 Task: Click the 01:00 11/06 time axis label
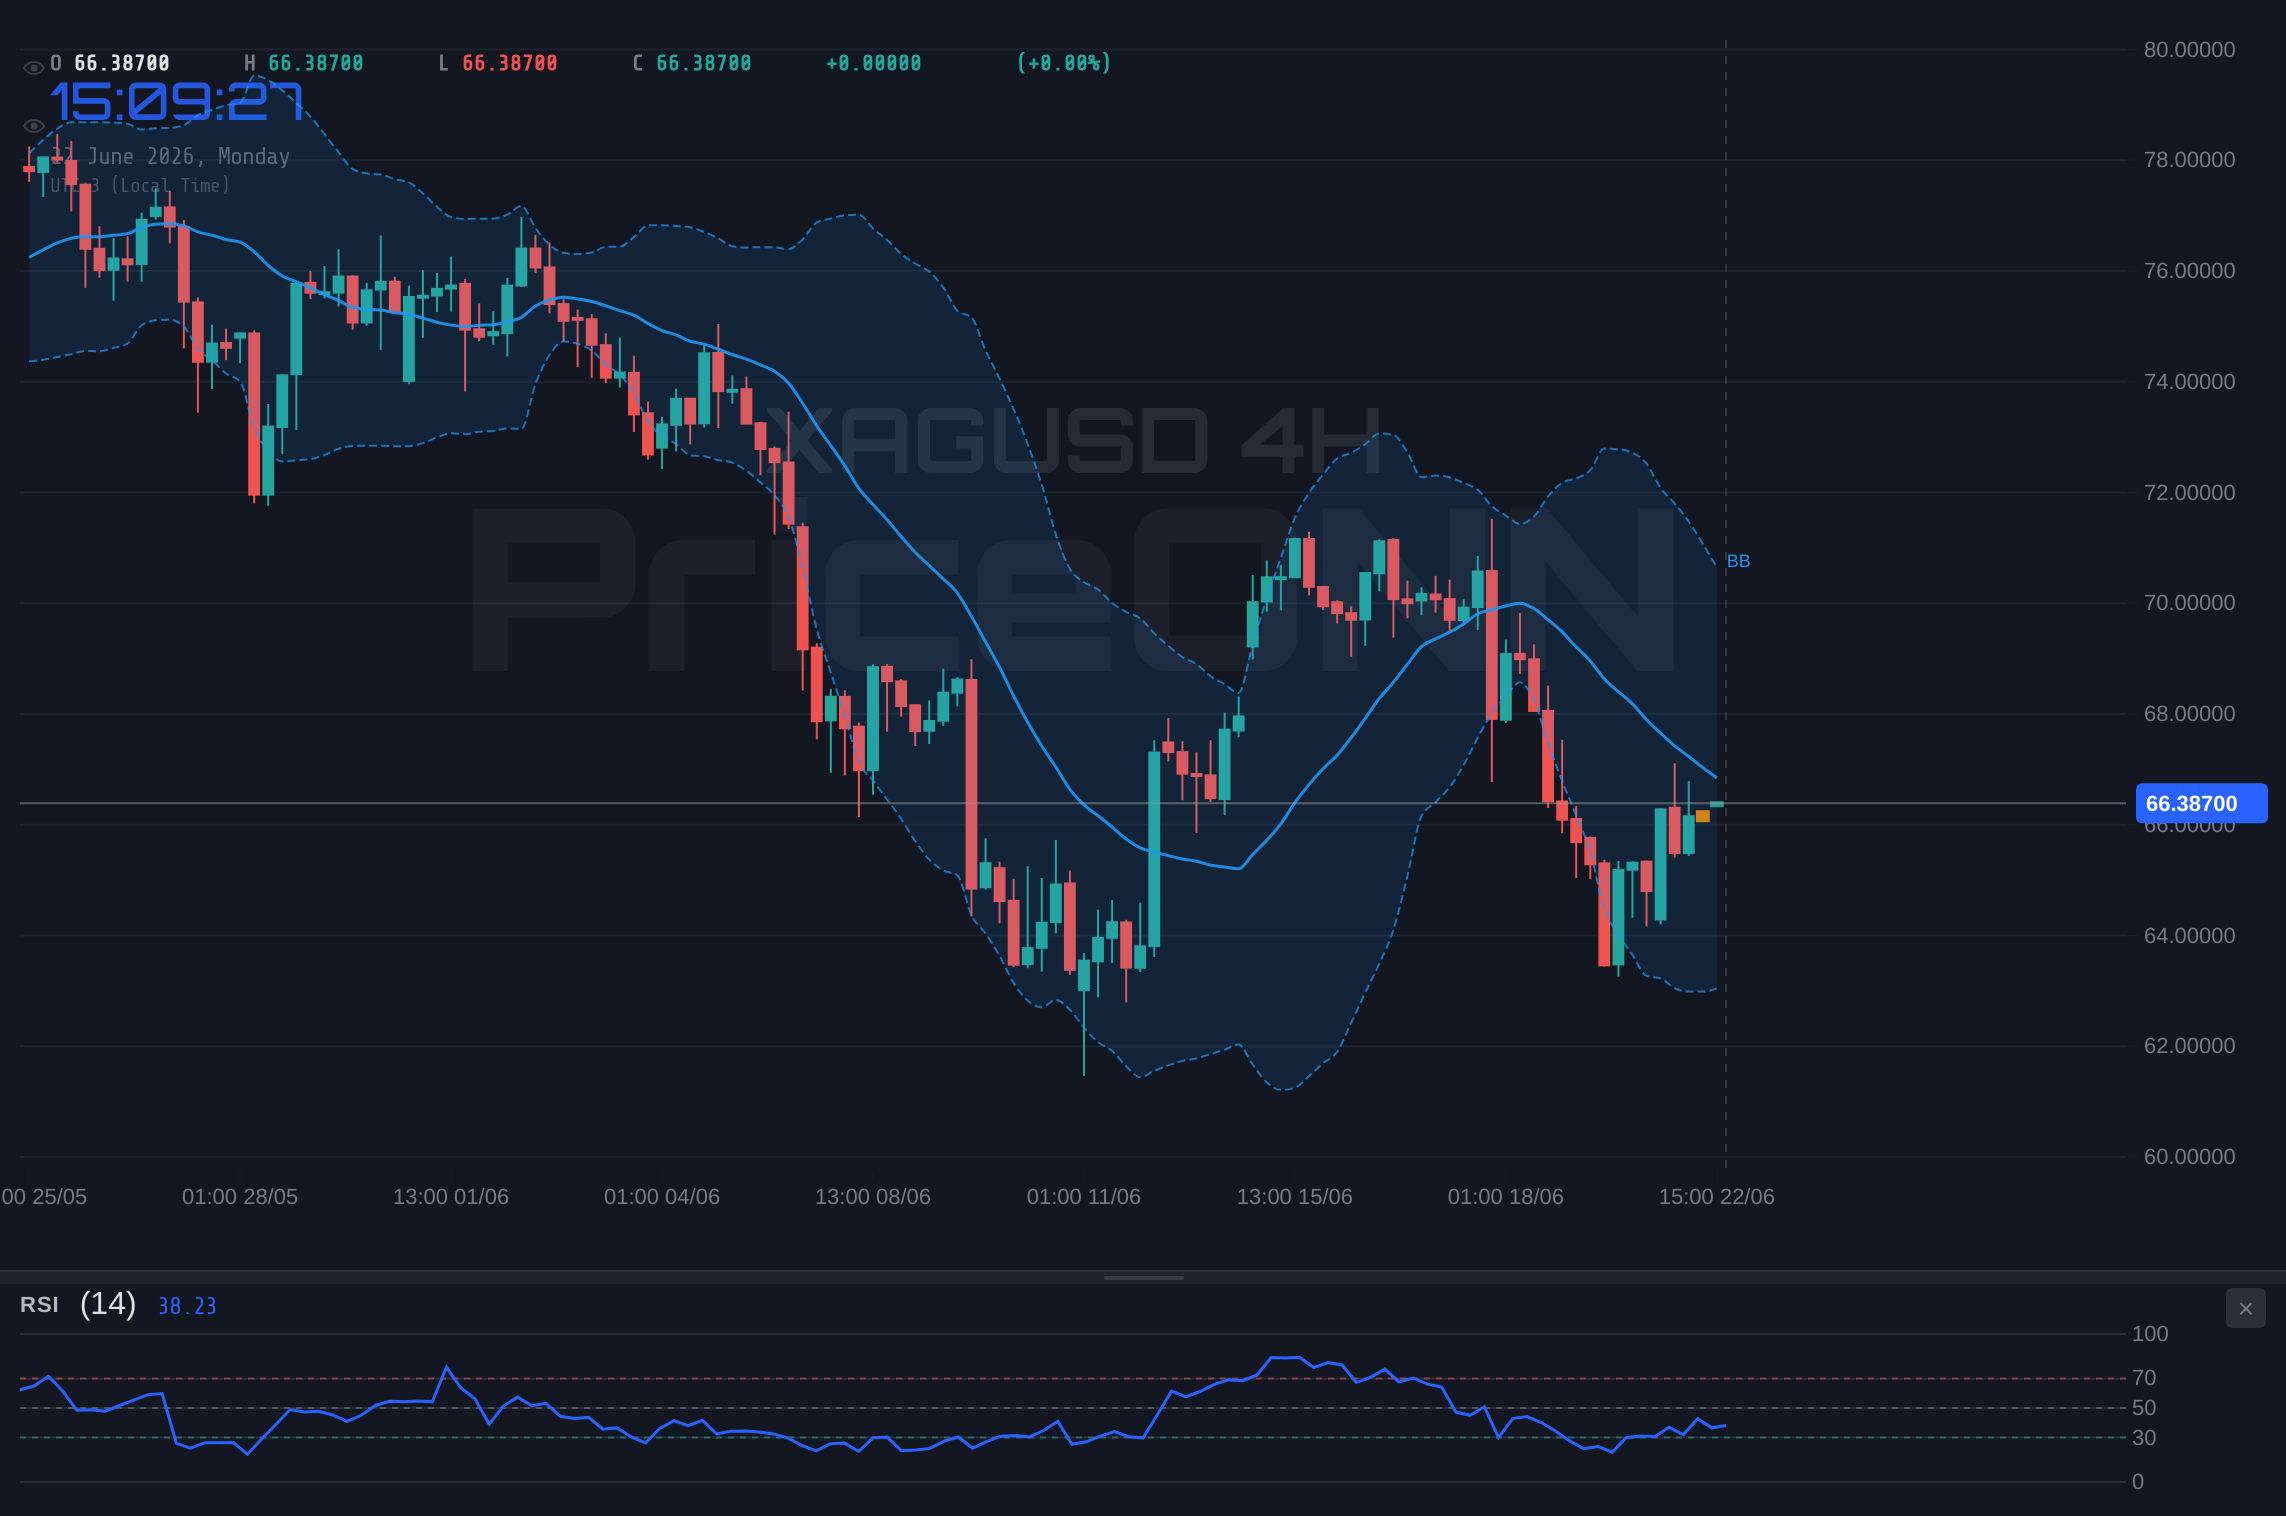[1084, 1197]
